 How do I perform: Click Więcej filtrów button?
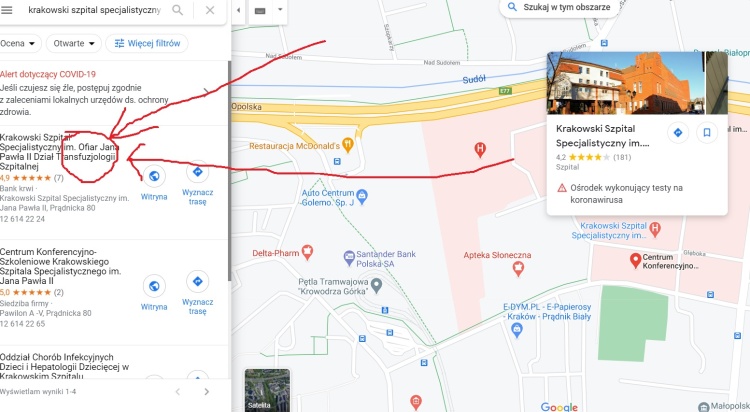[x=147, y=44]
